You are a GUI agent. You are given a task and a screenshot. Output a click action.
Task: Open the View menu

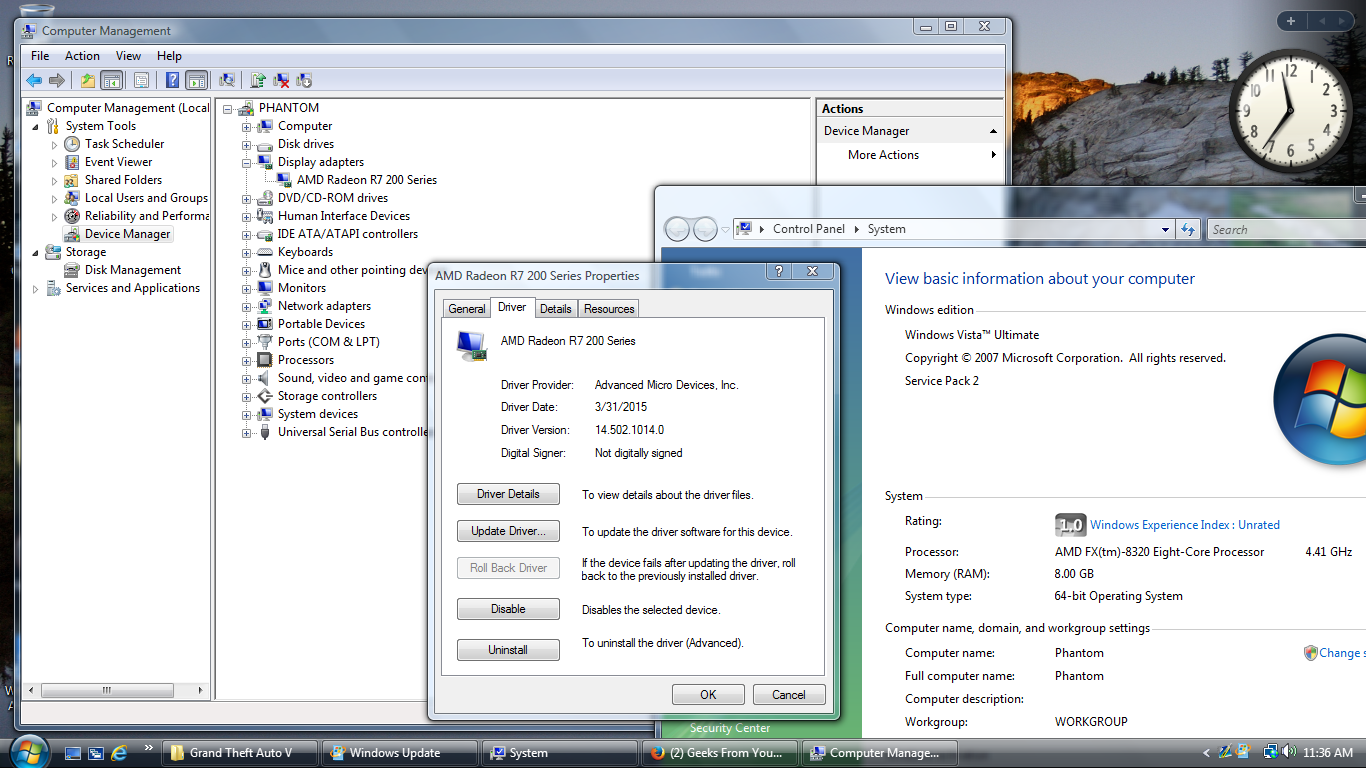[128, 56]
